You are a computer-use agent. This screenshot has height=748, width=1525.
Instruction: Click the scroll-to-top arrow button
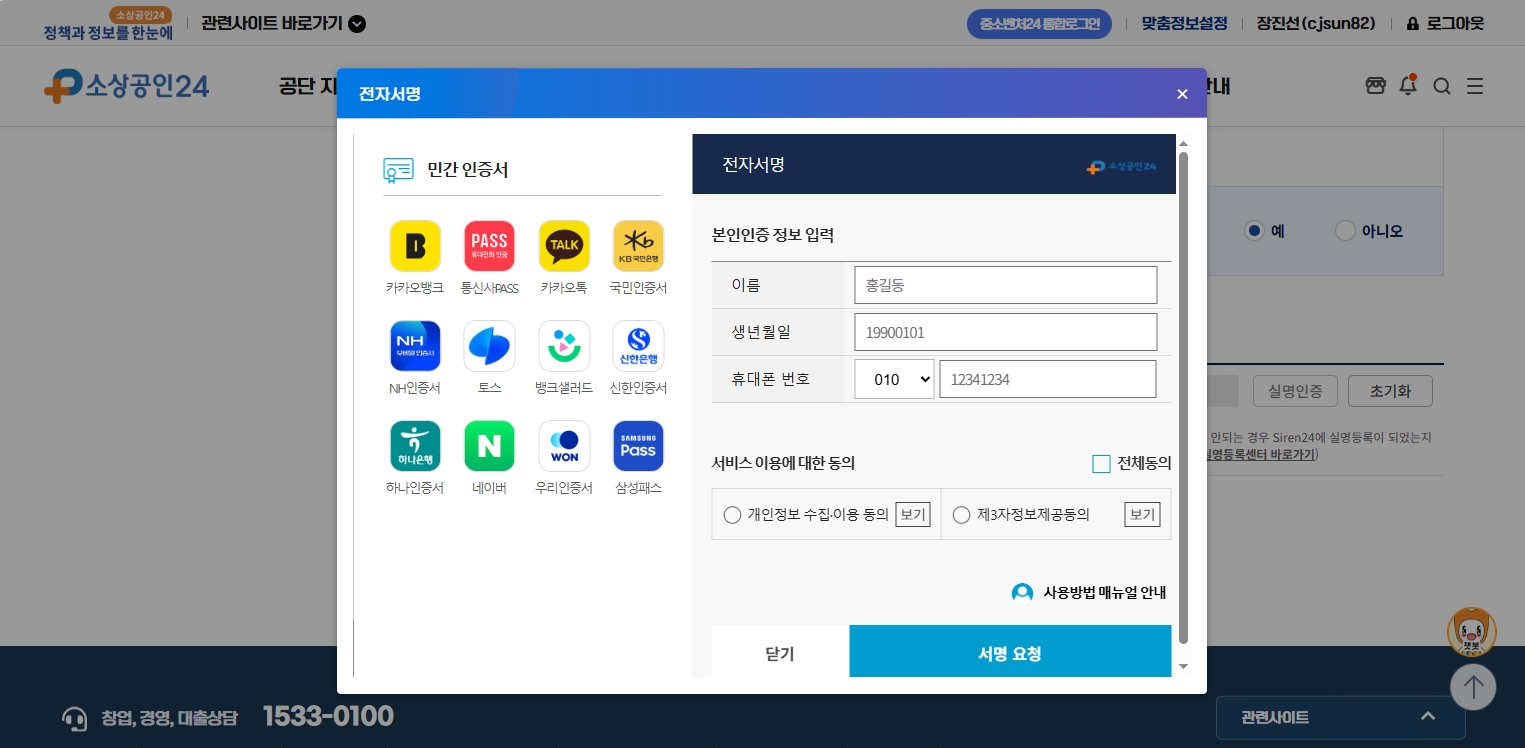[x=1473, y=687]
